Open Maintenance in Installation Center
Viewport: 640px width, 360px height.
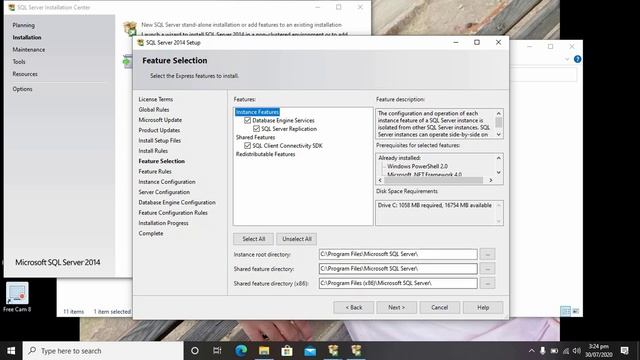[29, 50]
